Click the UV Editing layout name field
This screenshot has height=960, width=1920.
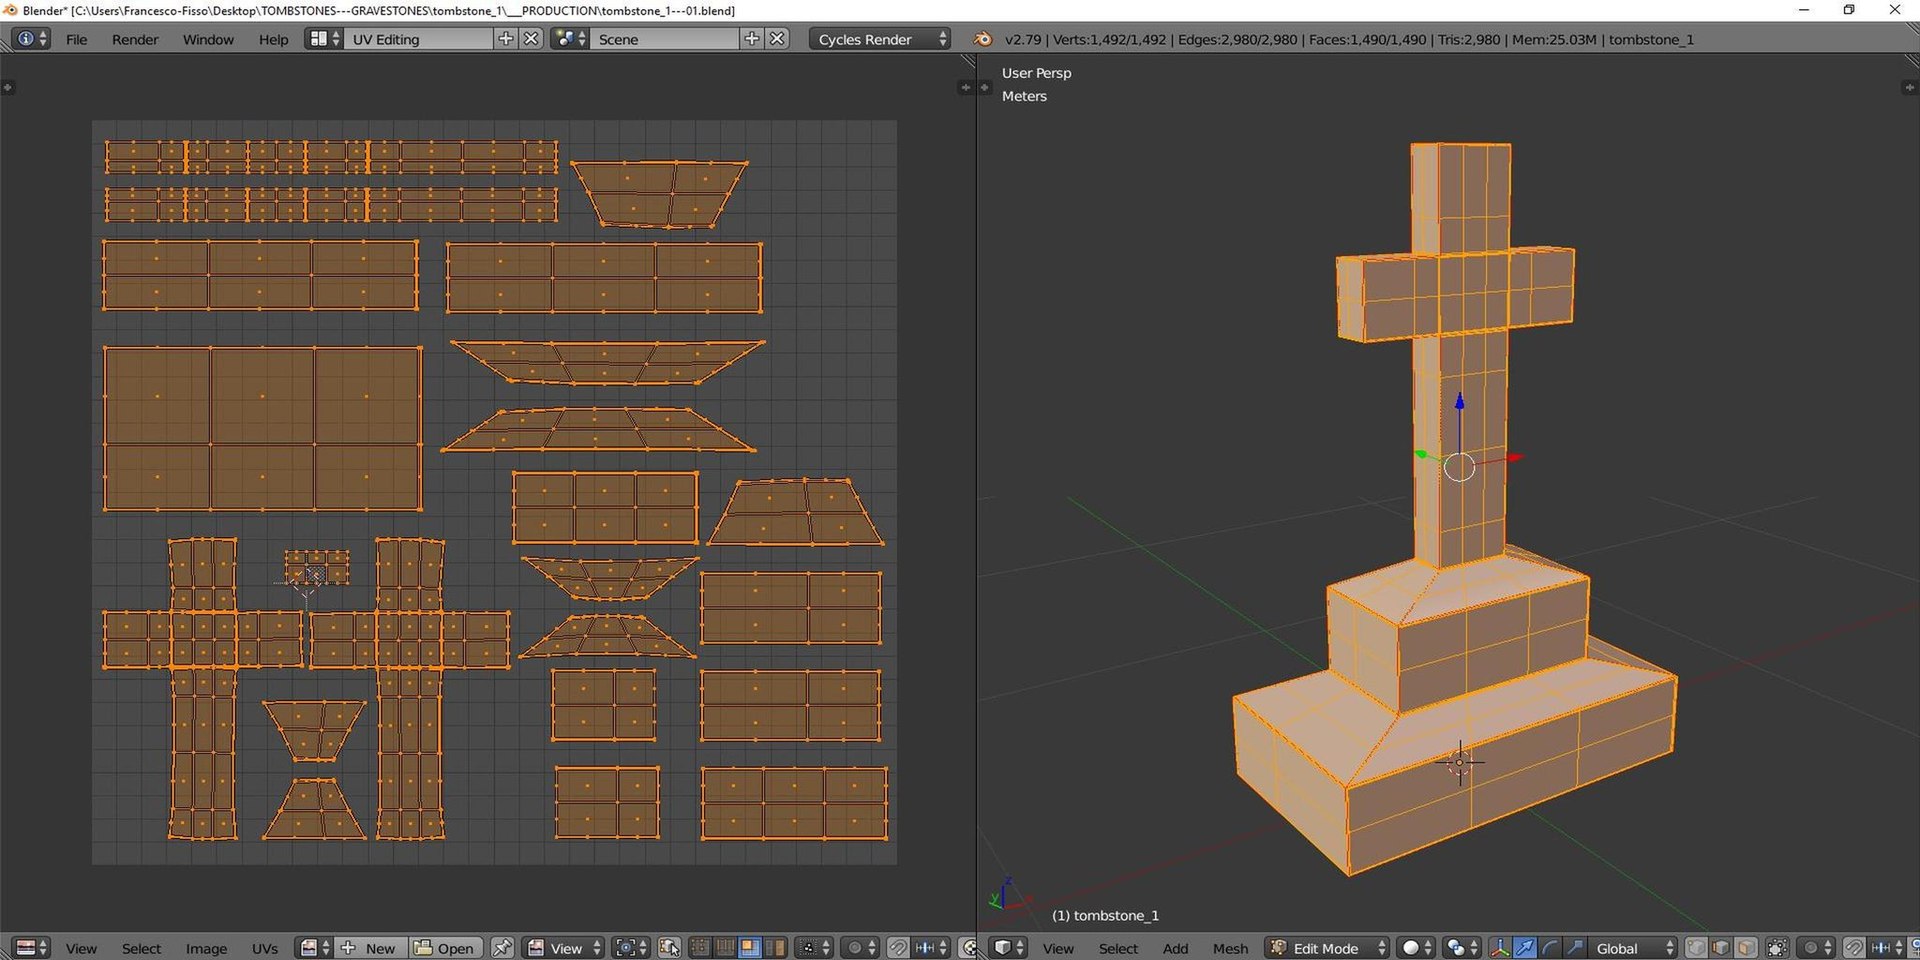419,39
